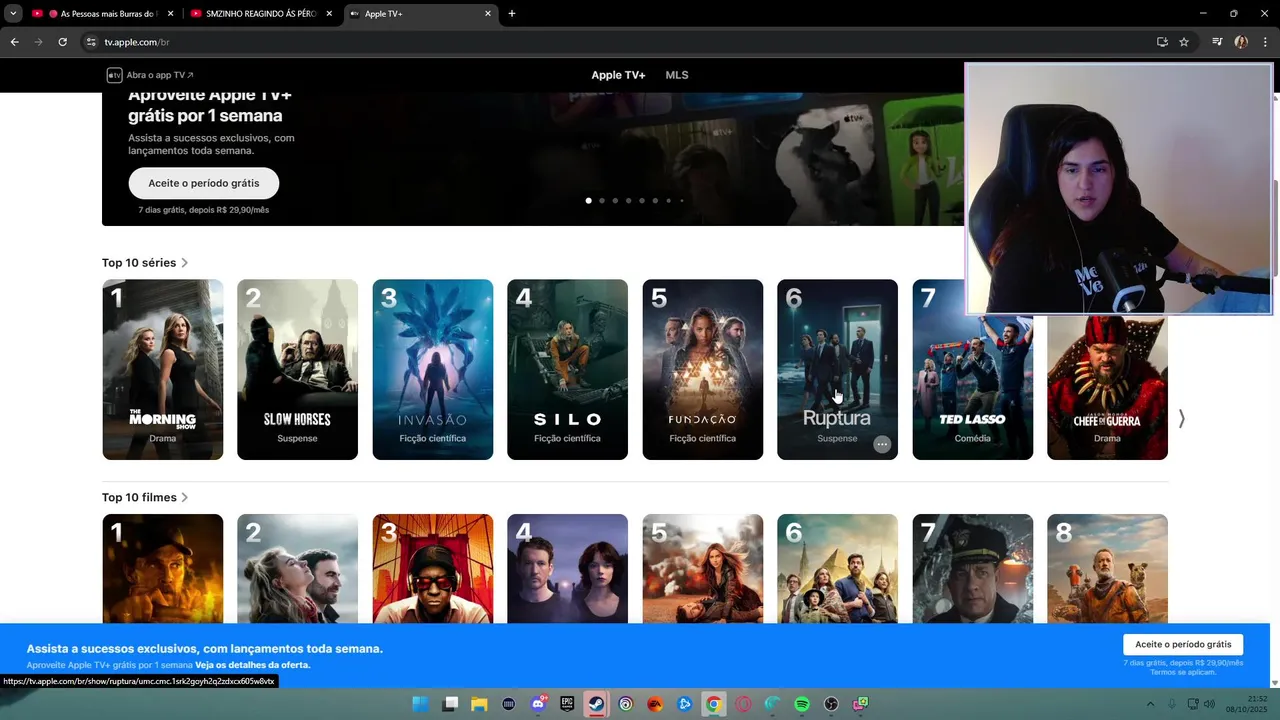The width and height of the screenshot is (1280, 720).
Task: Open the Slow Horses series card
Action: click(297, 370)
